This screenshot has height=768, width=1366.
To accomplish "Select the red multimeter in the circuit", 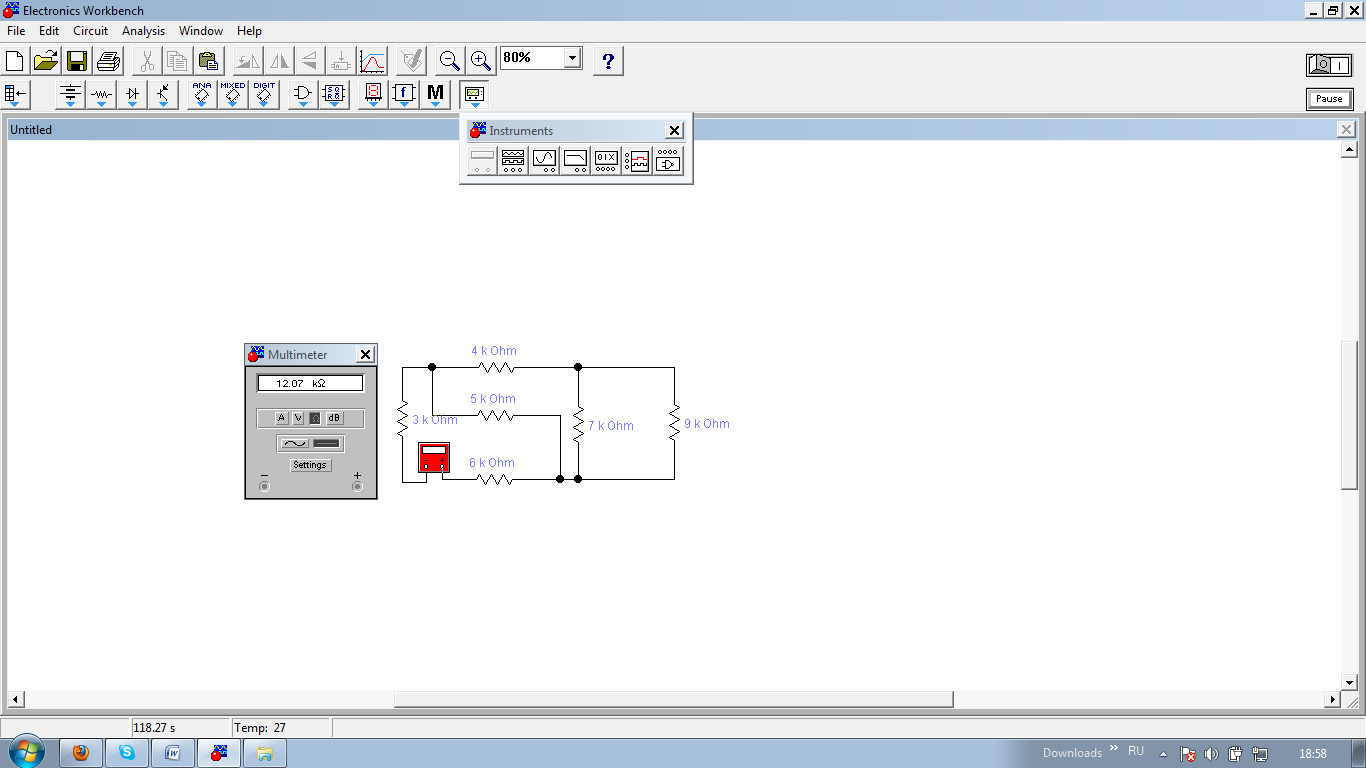I will click(x=434, y=457).
